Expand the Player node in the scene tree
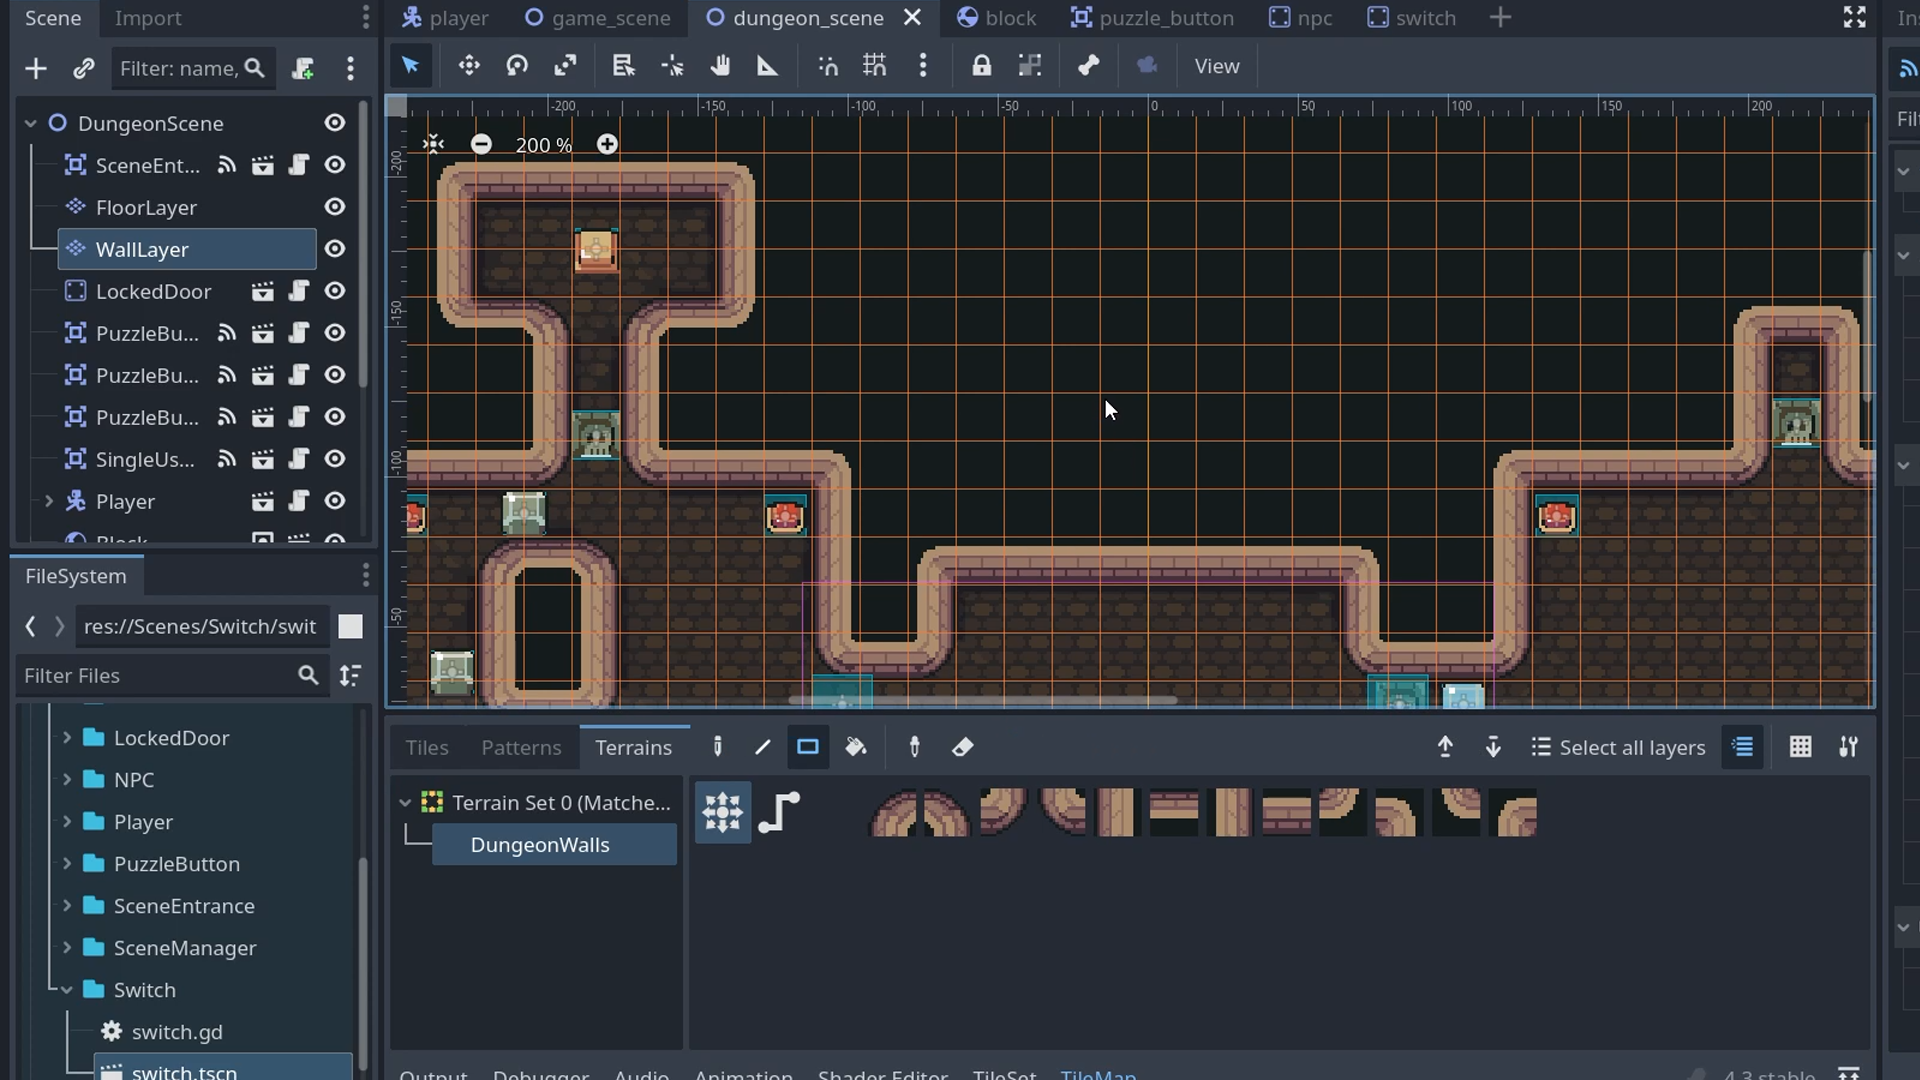This screenshot has height=1080, width=1920. [49, 501]
